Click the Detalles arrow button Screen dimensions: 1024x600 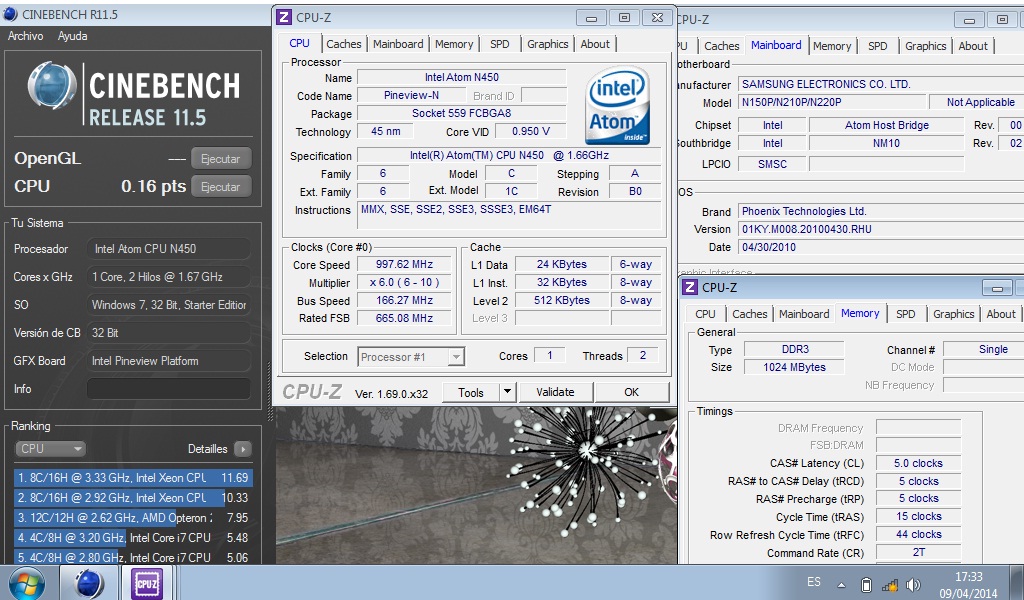(x=242, y=449)
